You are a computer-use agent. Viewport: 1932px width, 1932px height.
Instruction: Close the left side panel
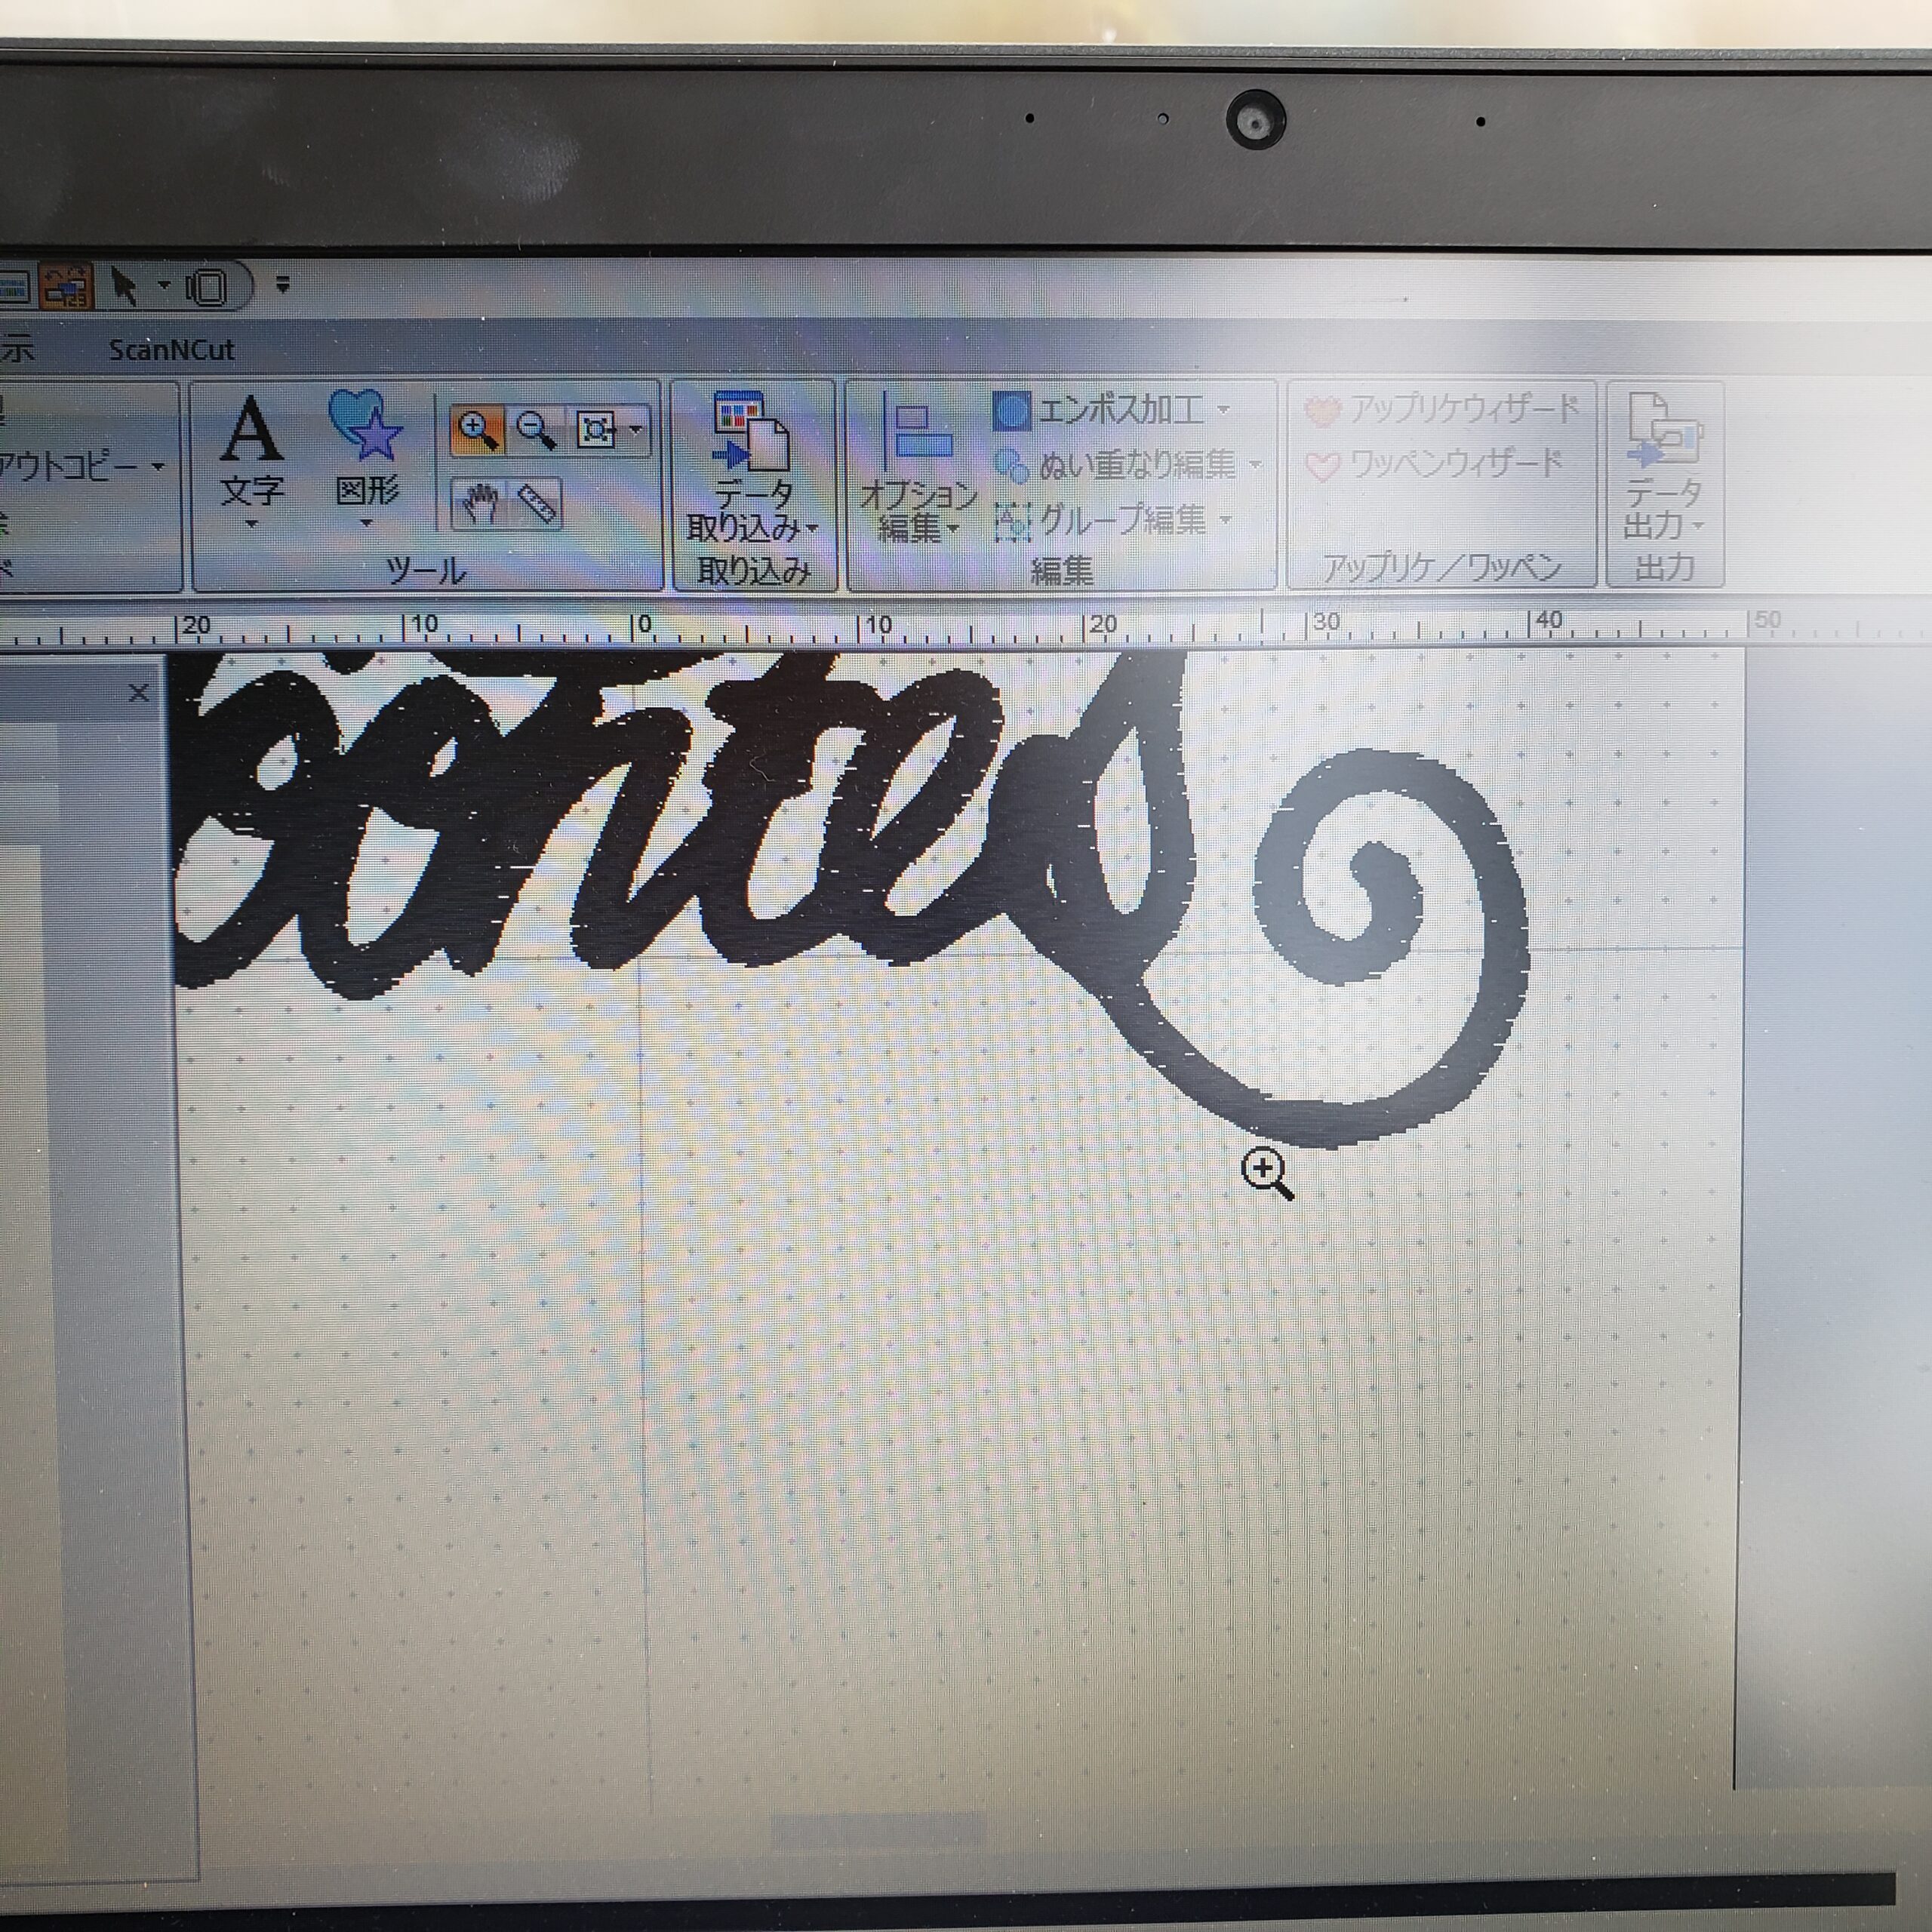[x=139, y=693]
